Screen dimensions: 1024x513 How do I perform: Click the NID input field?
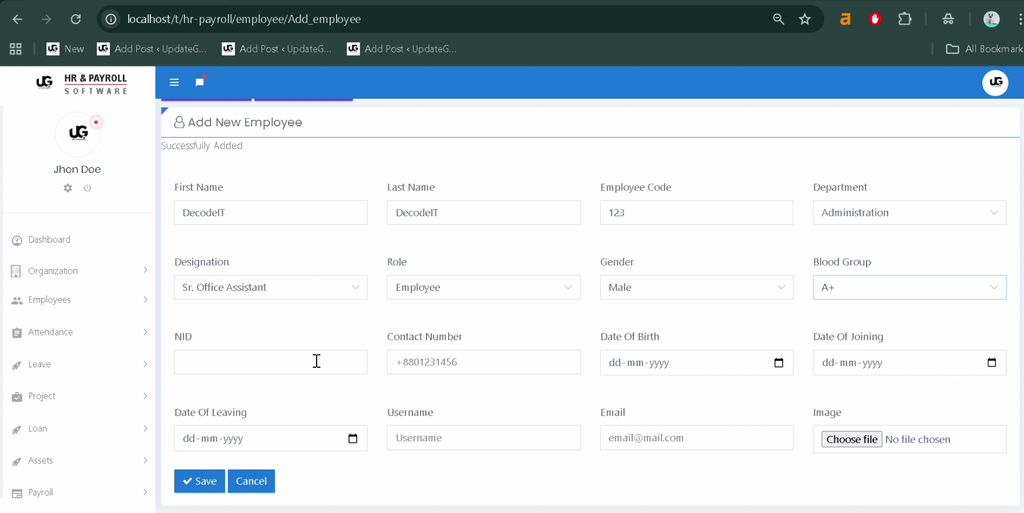coord(270,362)
